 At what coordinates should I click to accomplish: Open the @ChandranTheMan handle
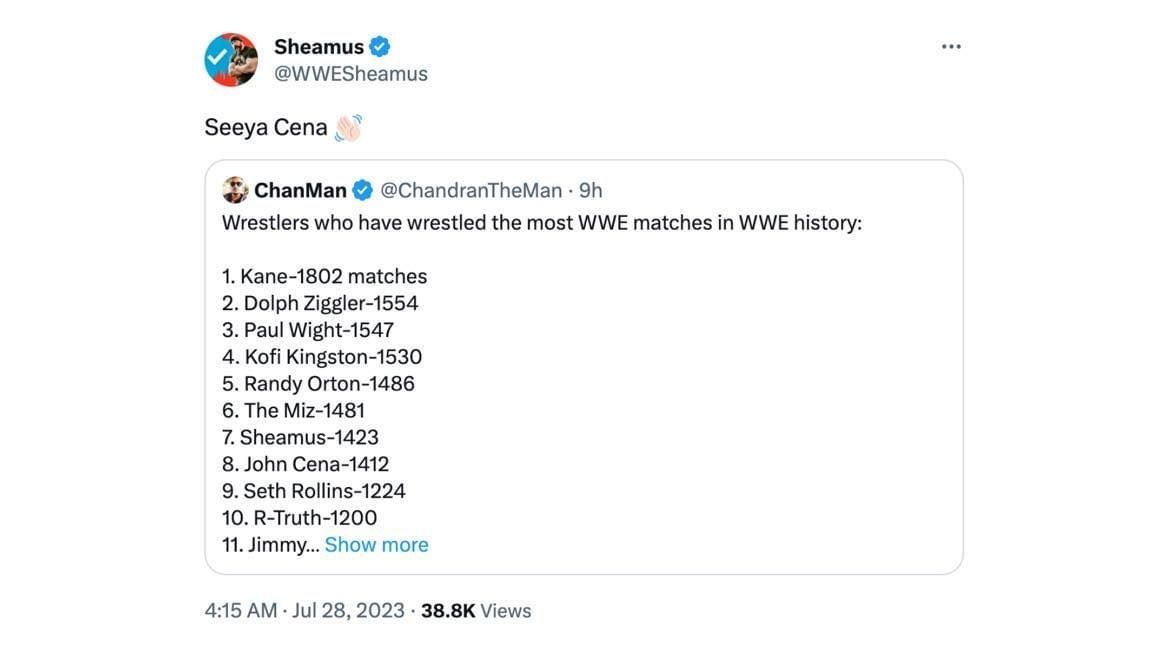[x=471, y=190]
